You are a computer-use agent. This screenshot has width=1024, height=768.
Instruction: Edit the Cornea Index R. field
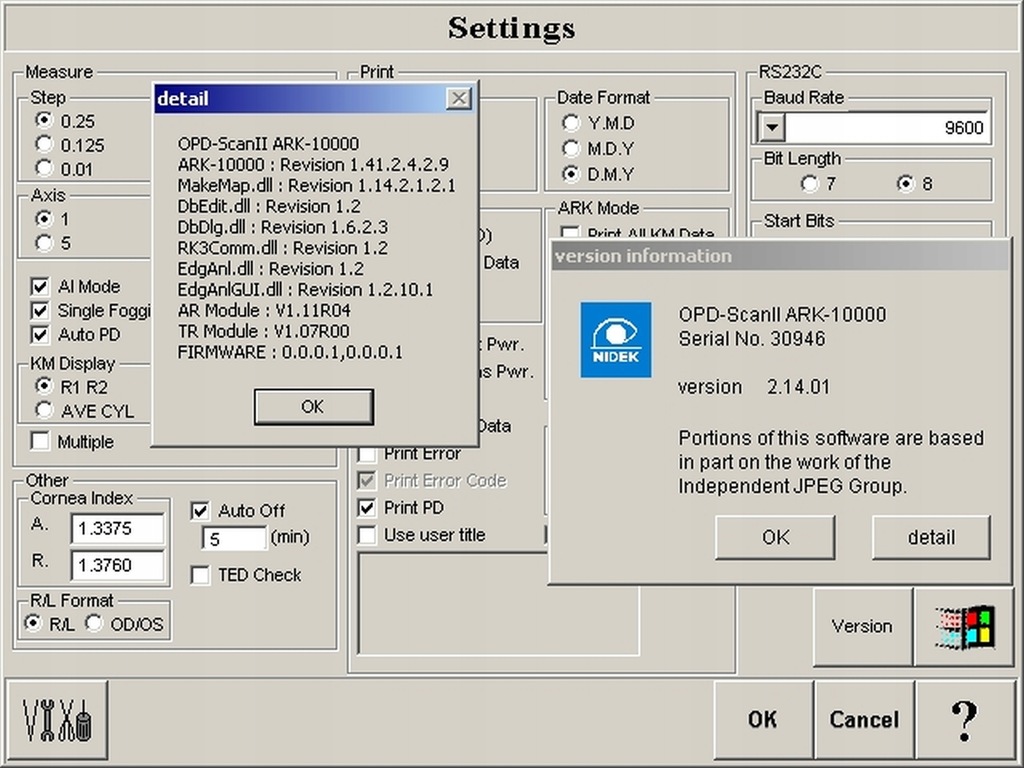pyautogui.click(x=118, y=565)
